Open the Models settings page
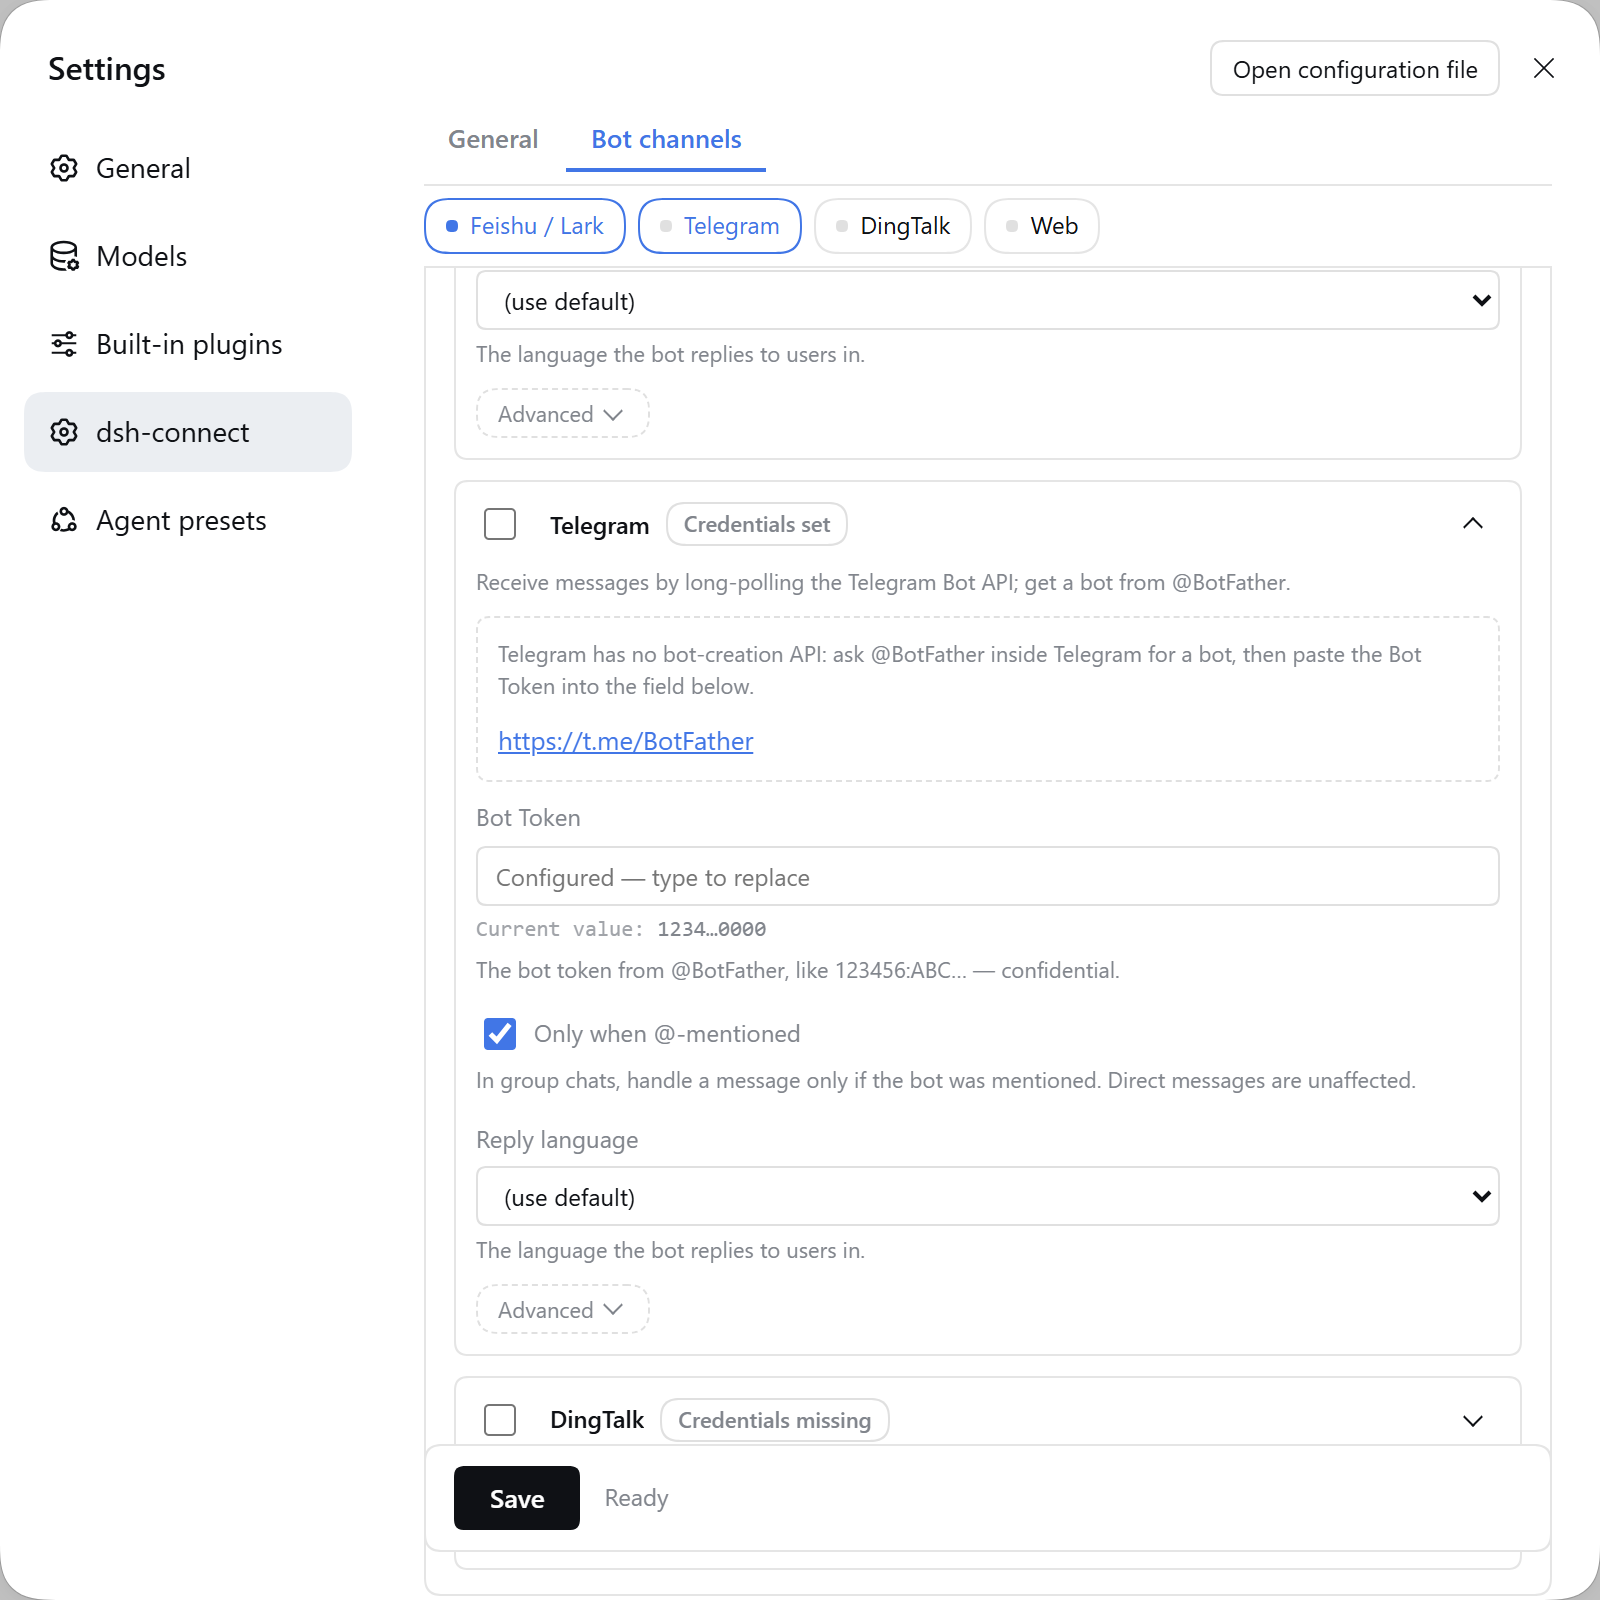The height and width of the screenshot is (1600, 1600). point(188,256)
